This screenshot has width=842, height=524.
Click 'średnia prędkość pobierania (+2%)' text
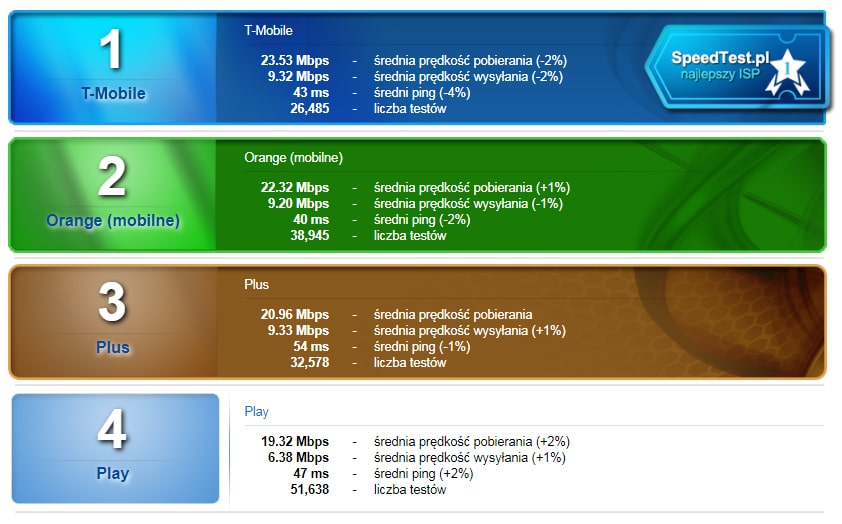point(472,441)
